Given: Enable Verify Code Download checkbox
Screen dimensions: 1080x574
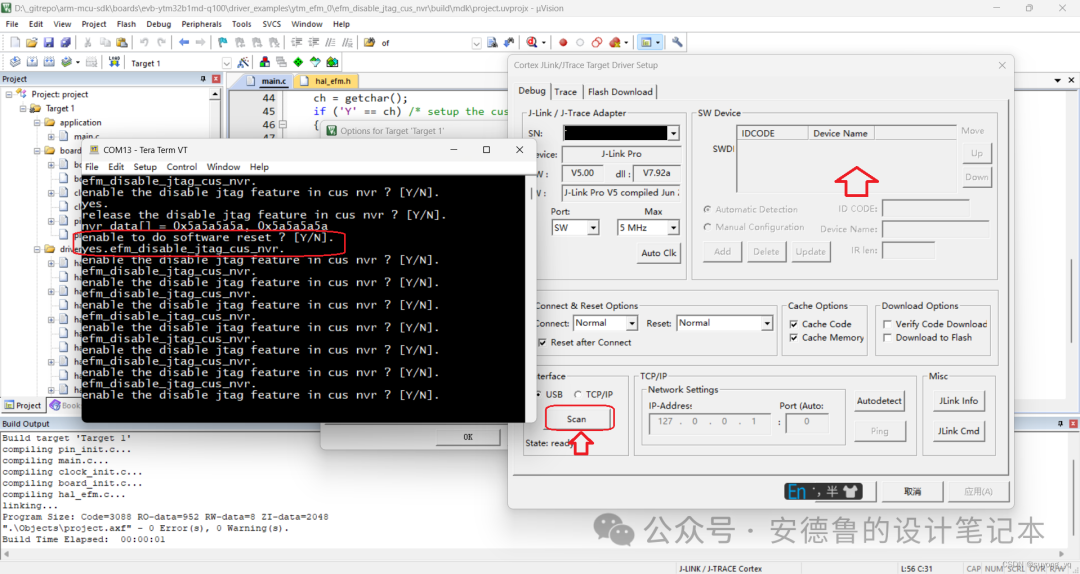Looking at the screenshot, I should [888, 324].
